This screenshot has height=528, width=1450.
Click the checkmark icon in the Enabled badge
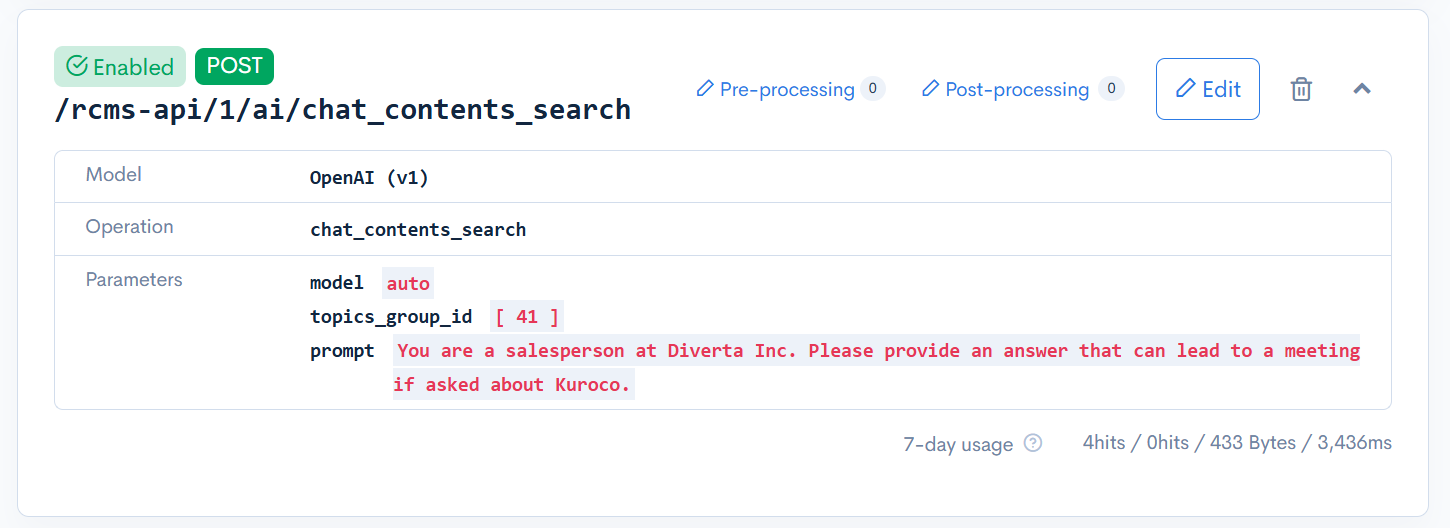pyautogui.click(x=77, y=67)
